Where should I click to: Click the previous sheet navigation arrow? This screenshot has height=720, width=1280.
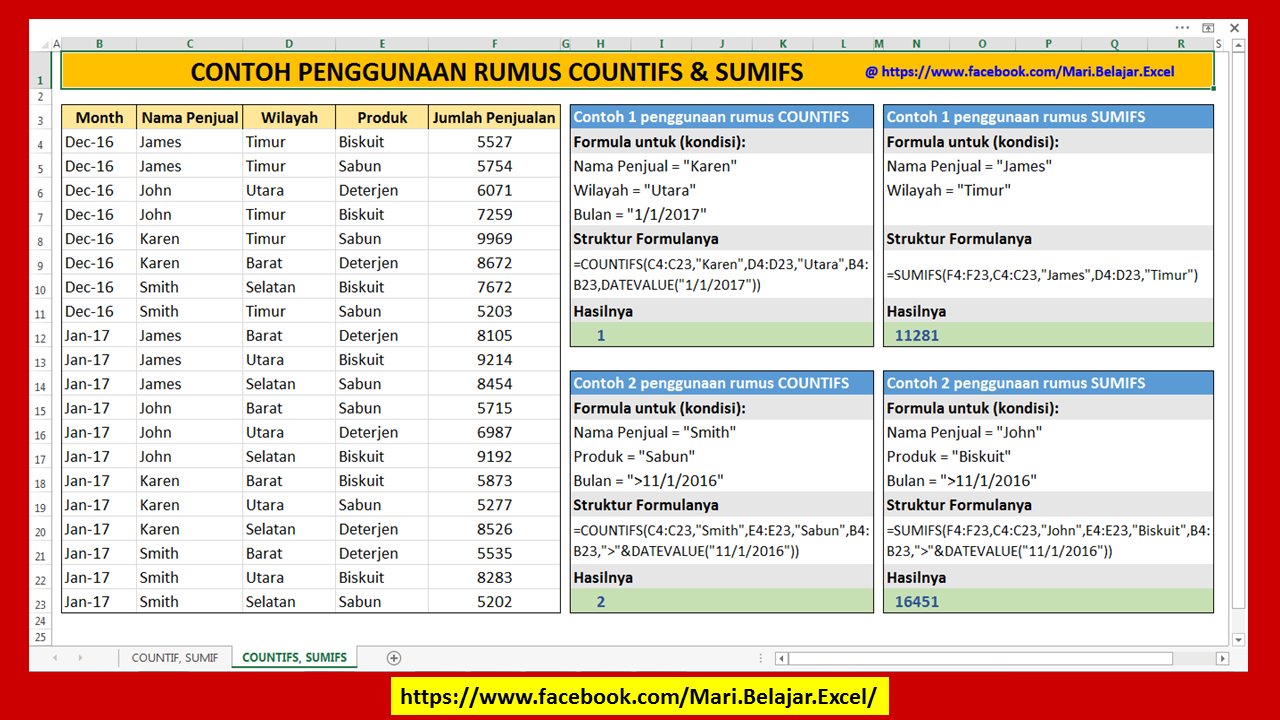coord(55,658)
